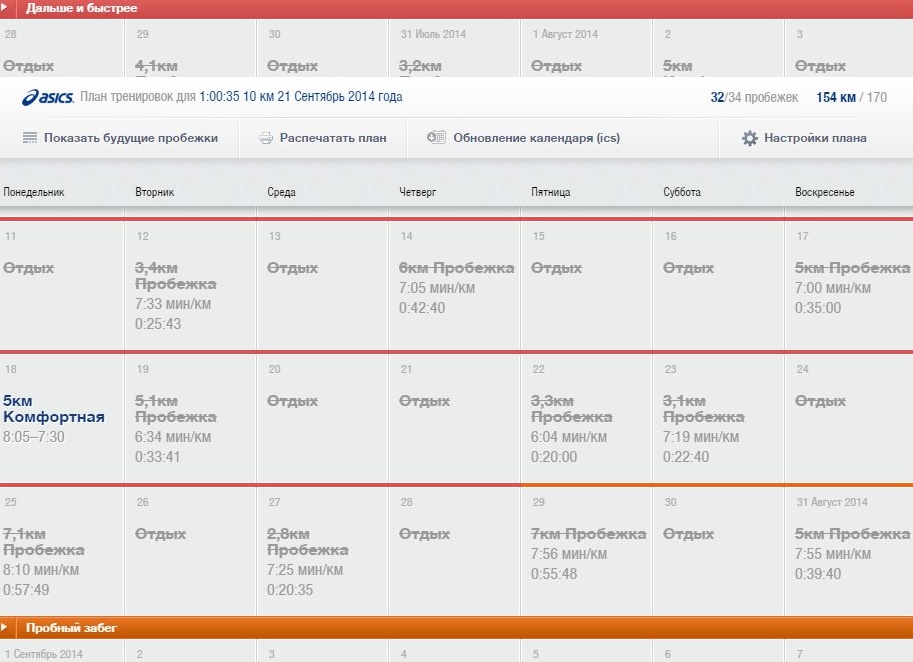Screen dimensions: 913x662
Task: Click the list icon beside Показать будущие пробежки
Action: click(30, 138)
